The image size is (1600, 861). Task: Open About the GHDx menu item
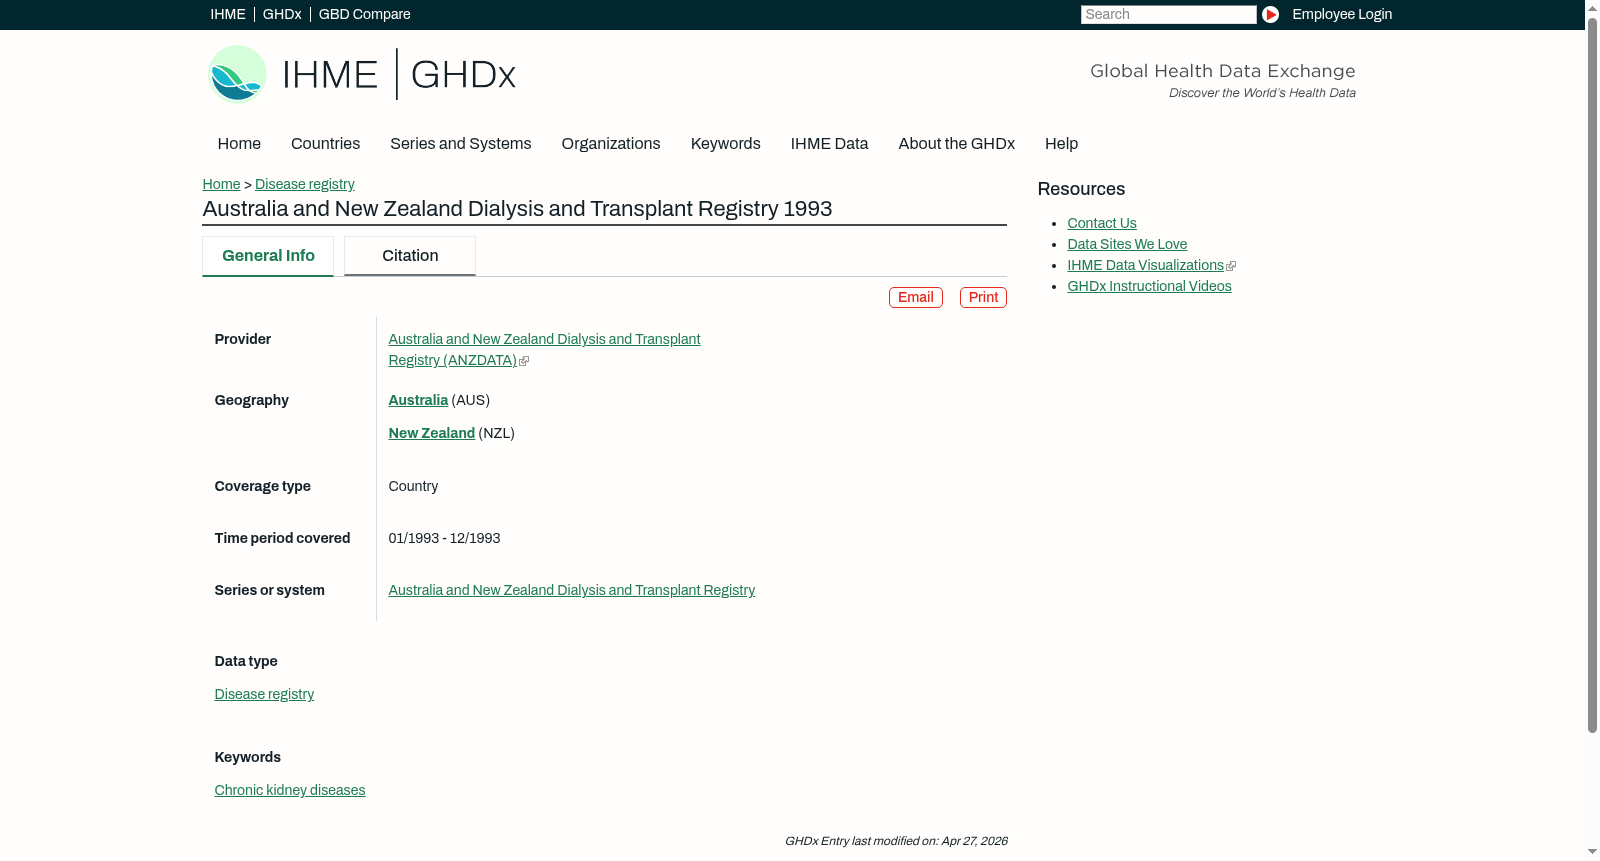[x=956, y=144]
